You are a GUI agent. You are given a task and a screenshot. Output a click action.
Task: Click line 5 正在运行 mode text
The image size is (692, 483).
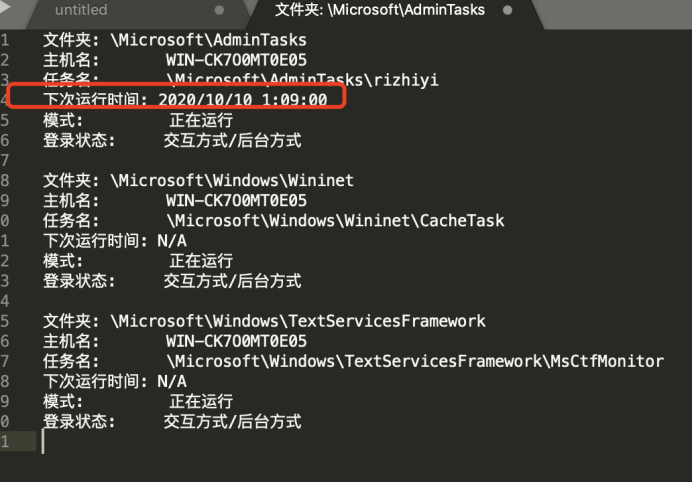pyautogui.click(x=201, y=120)
